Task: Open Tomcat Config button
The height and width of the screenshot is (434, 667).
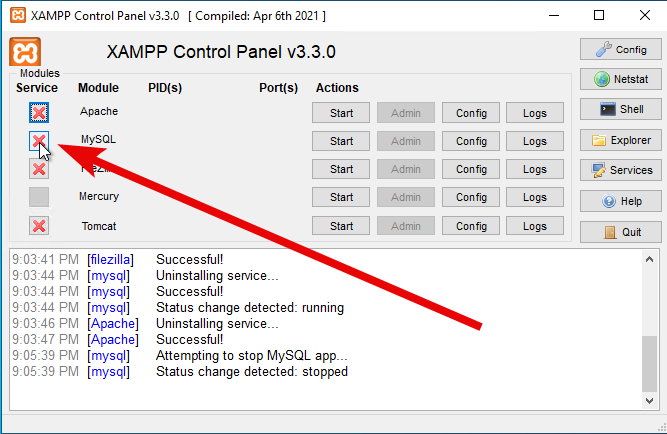Action: 471,226
